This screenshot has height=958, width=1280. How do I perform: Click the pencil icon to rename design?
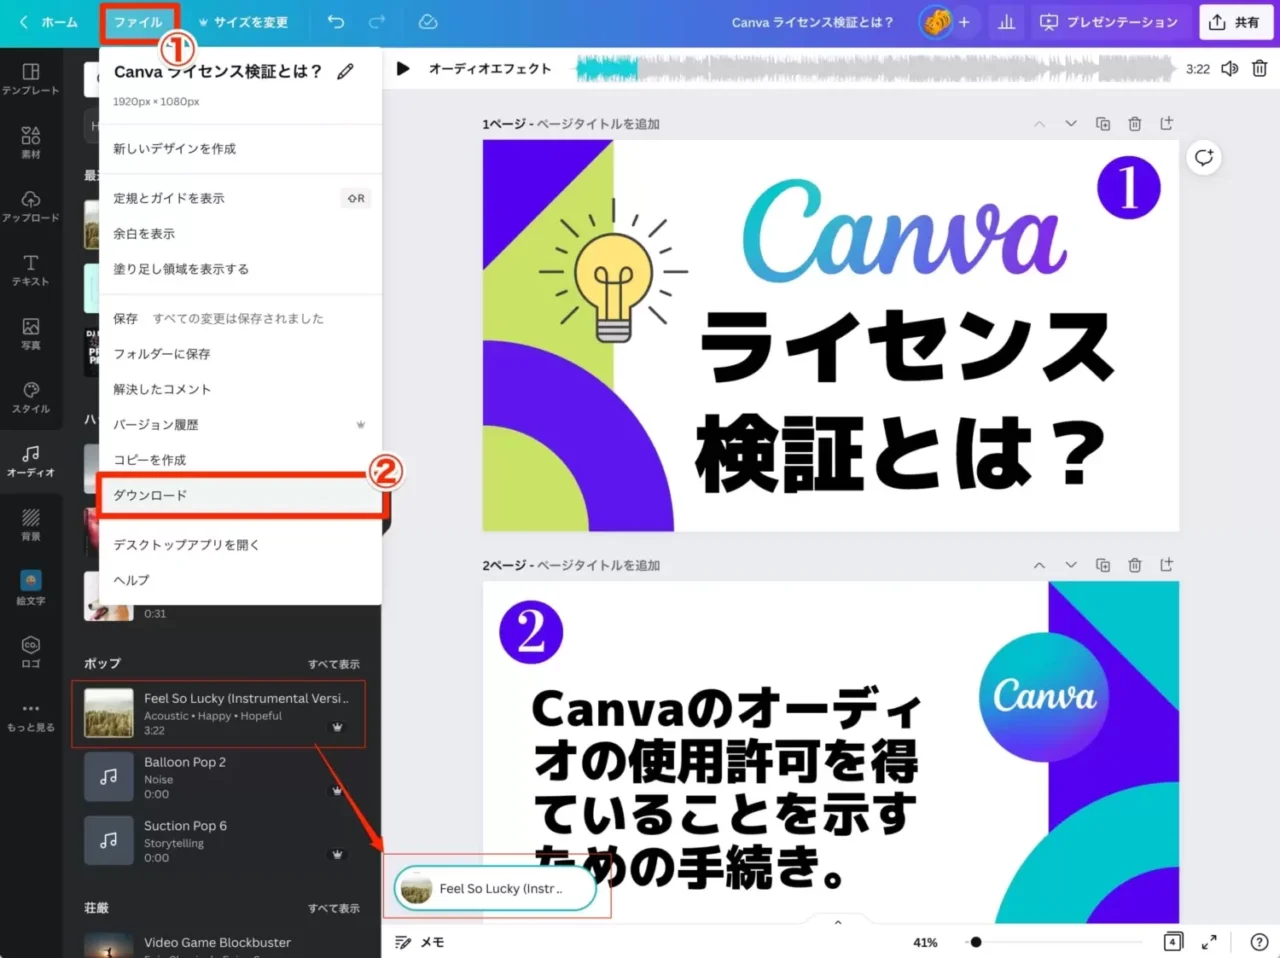coord(345,71)
